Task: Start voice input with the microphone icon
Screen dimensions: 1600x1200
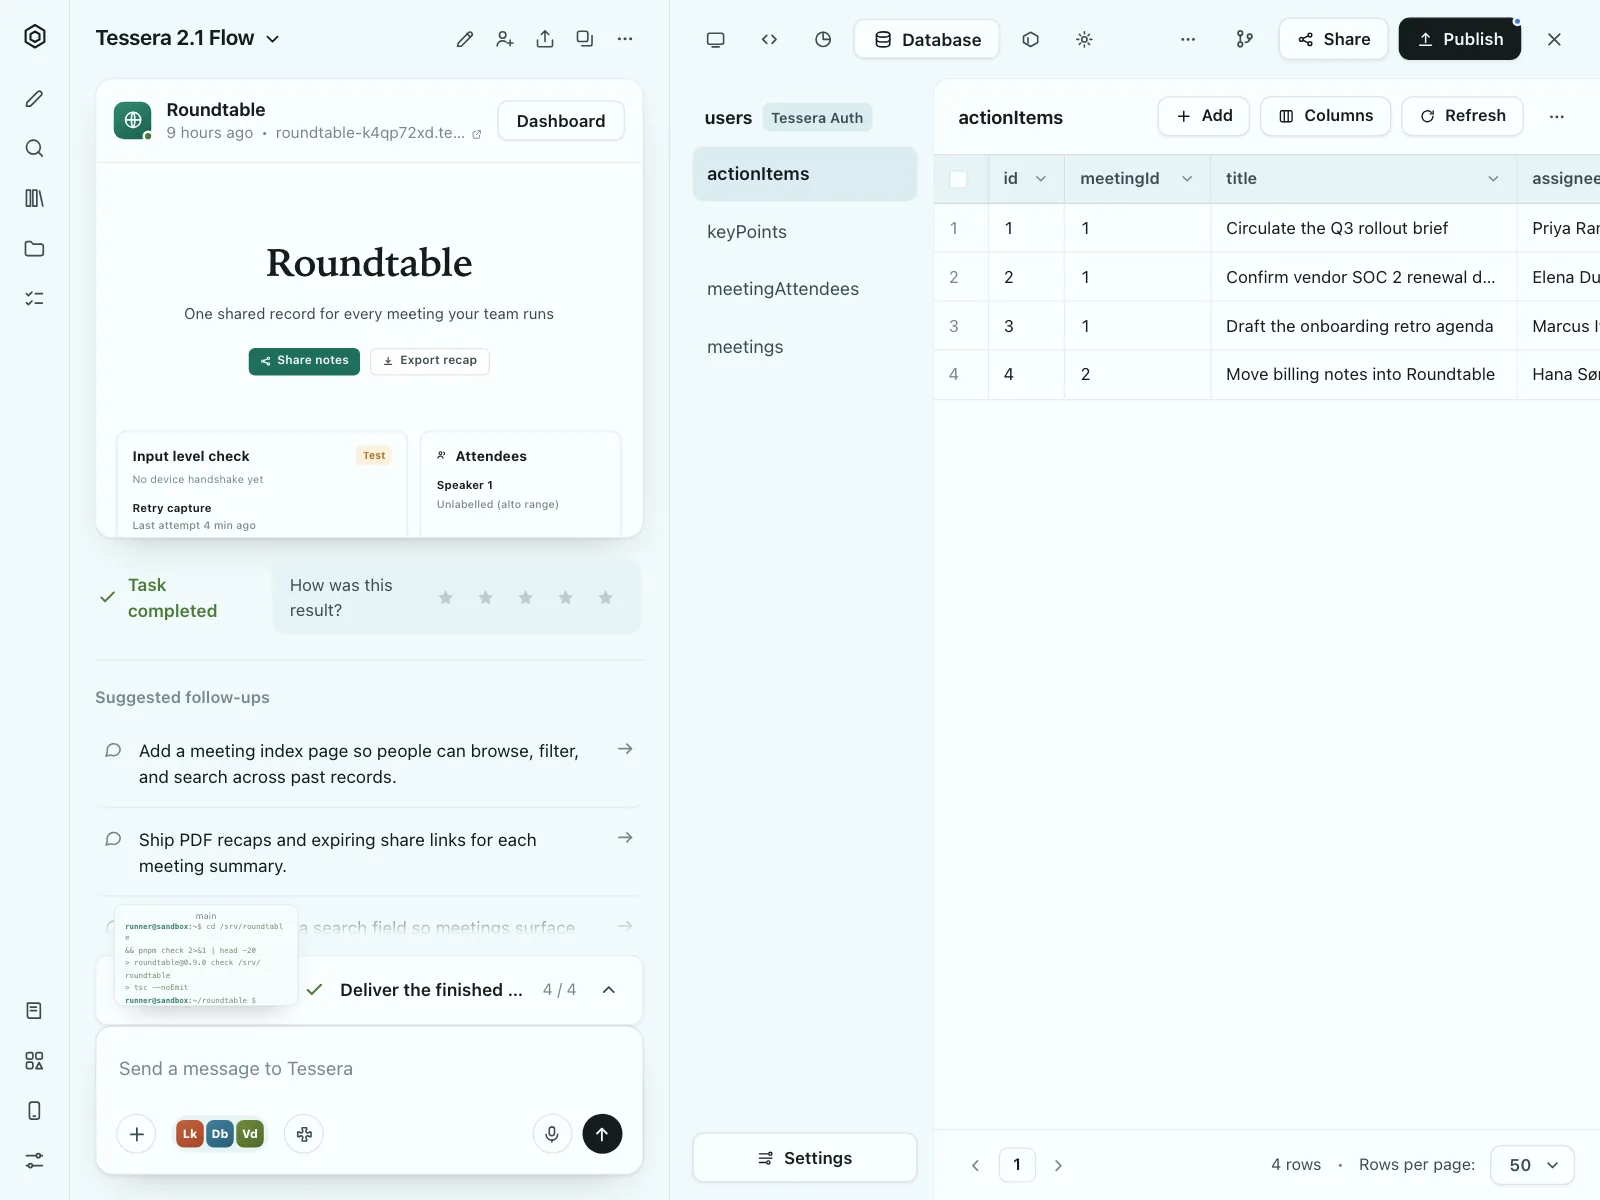Action: (x=552, y=1134)
